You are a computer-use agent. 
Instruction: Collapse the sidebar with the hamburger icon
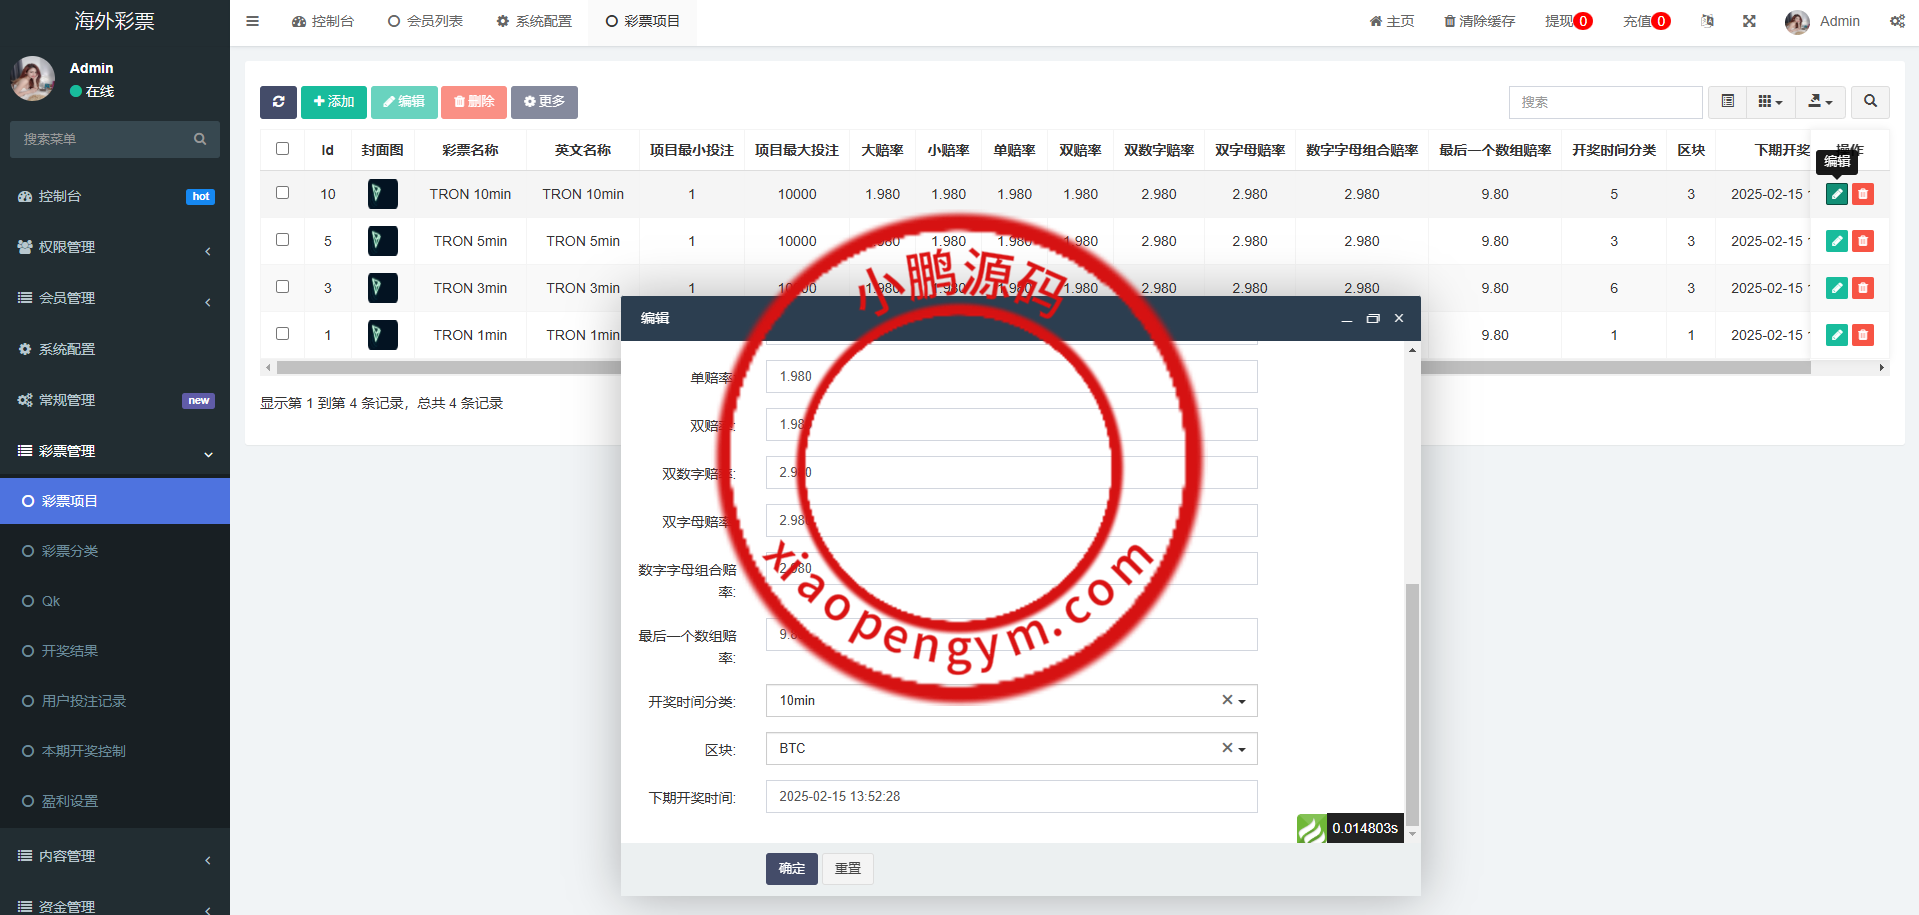click(x=252, y=21)
